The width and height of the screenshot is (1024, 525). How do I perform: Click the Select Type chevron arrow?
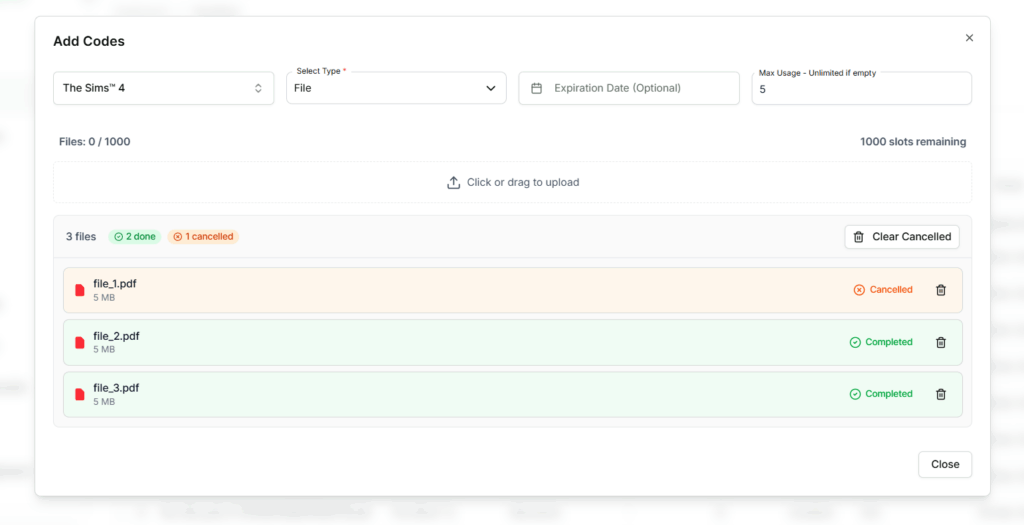point(491,88)
